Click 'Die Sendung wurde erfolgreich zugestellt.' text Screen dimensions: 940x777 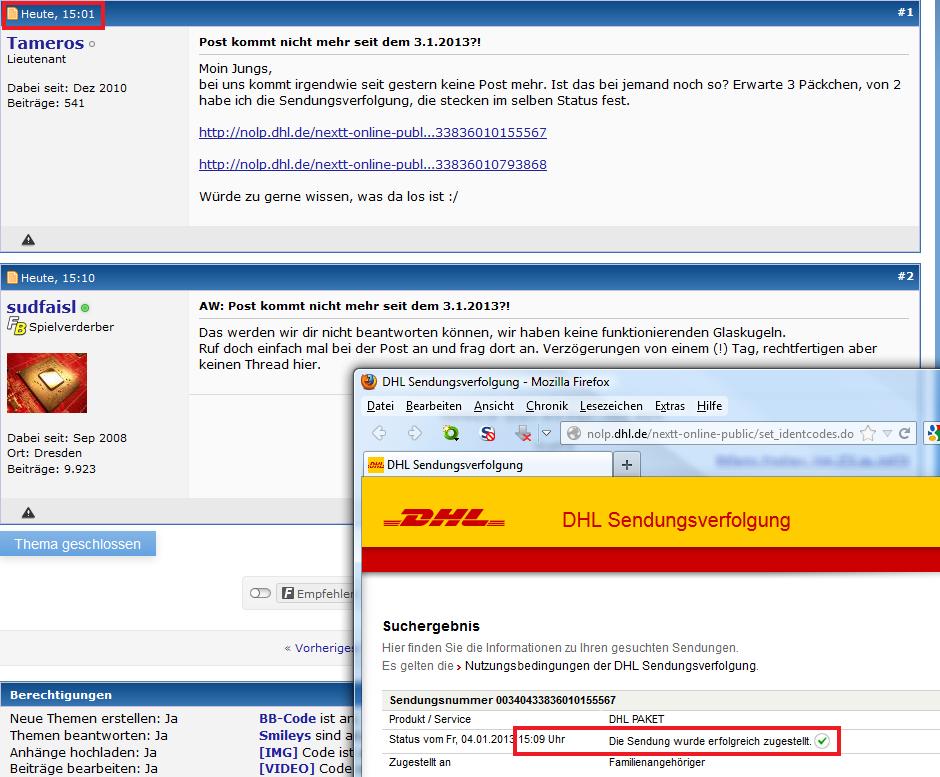click(710, 741)
